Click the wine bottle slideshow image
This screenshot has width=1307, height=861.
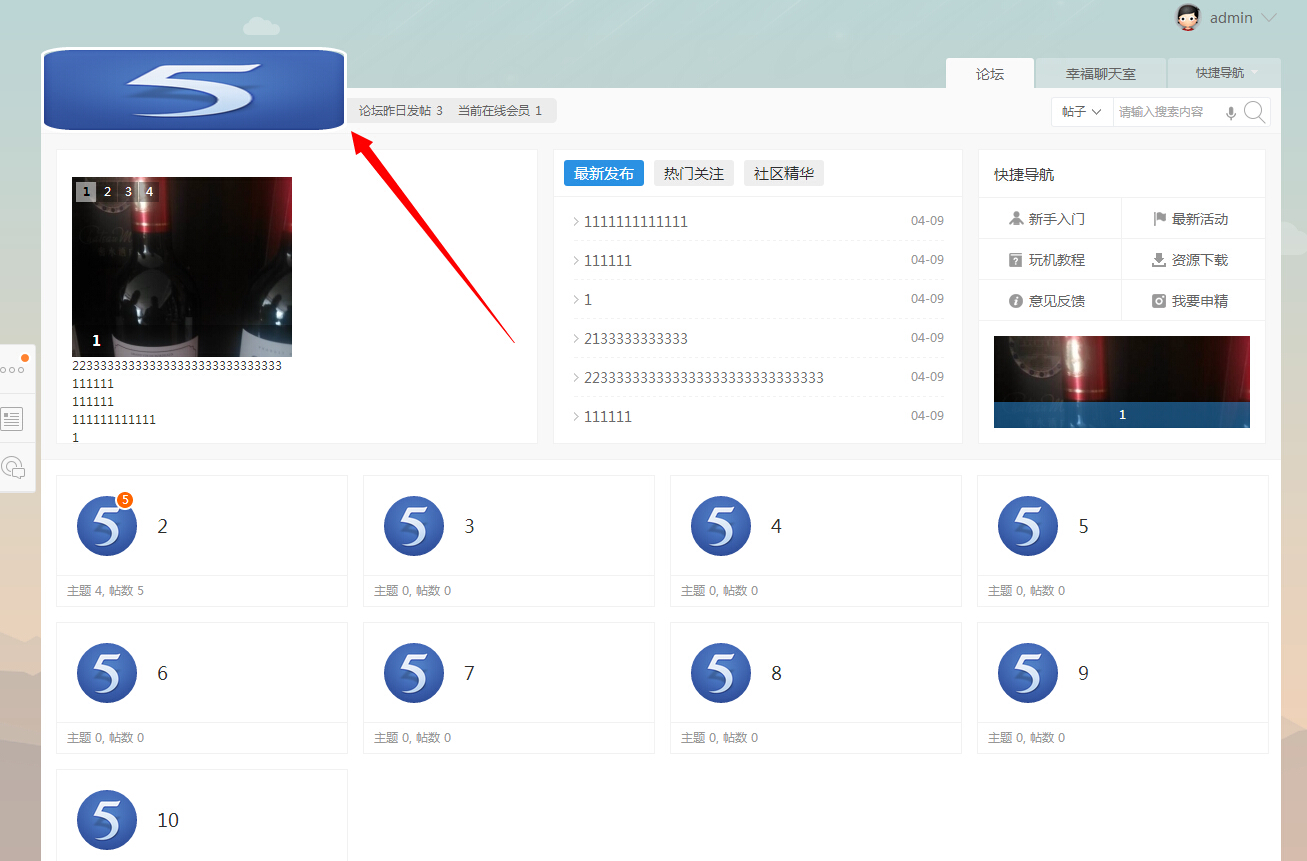point(182,267)
